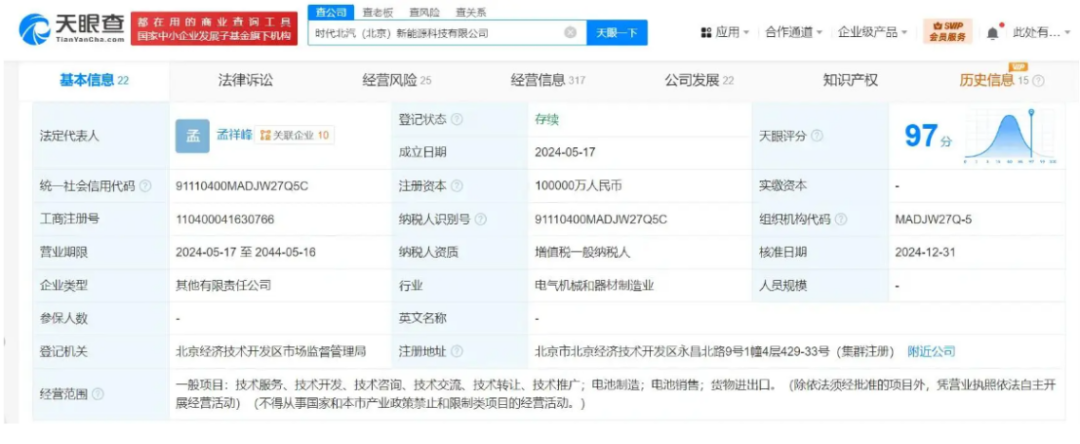This screenshot has width=1080, height=444.
Task: Switch to the 查关系 search tab
Action: [x=470, y=12]
